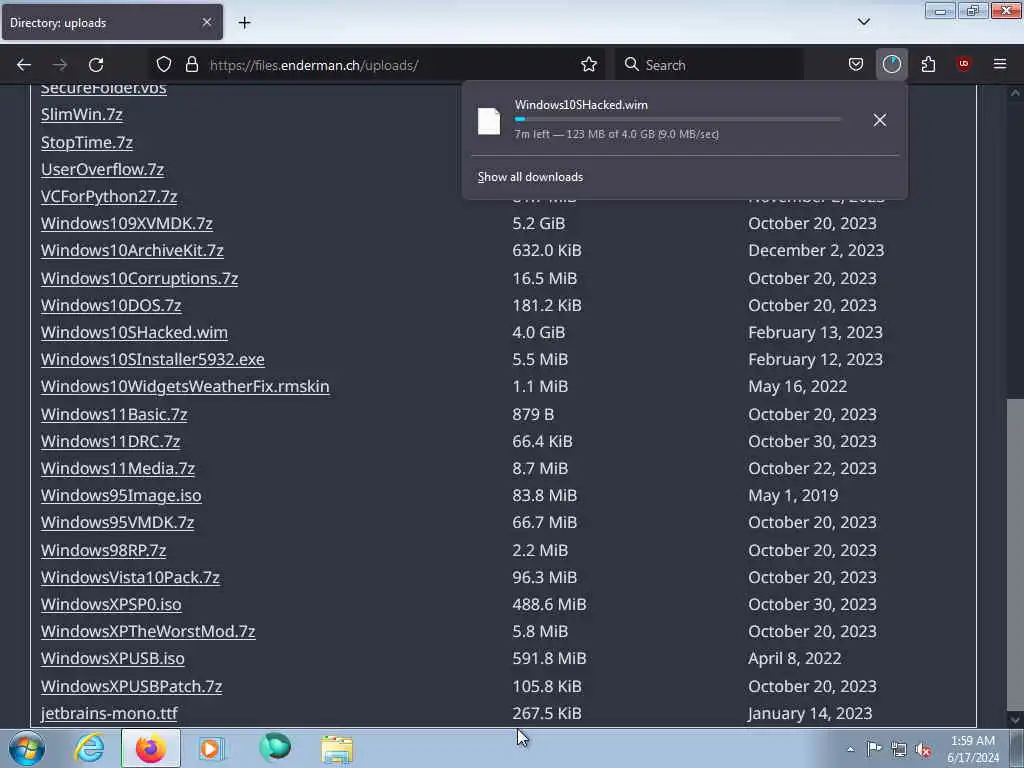Open the SlimWin.7z link
This screenshot has height=768, width=1024.
[82, 114]
